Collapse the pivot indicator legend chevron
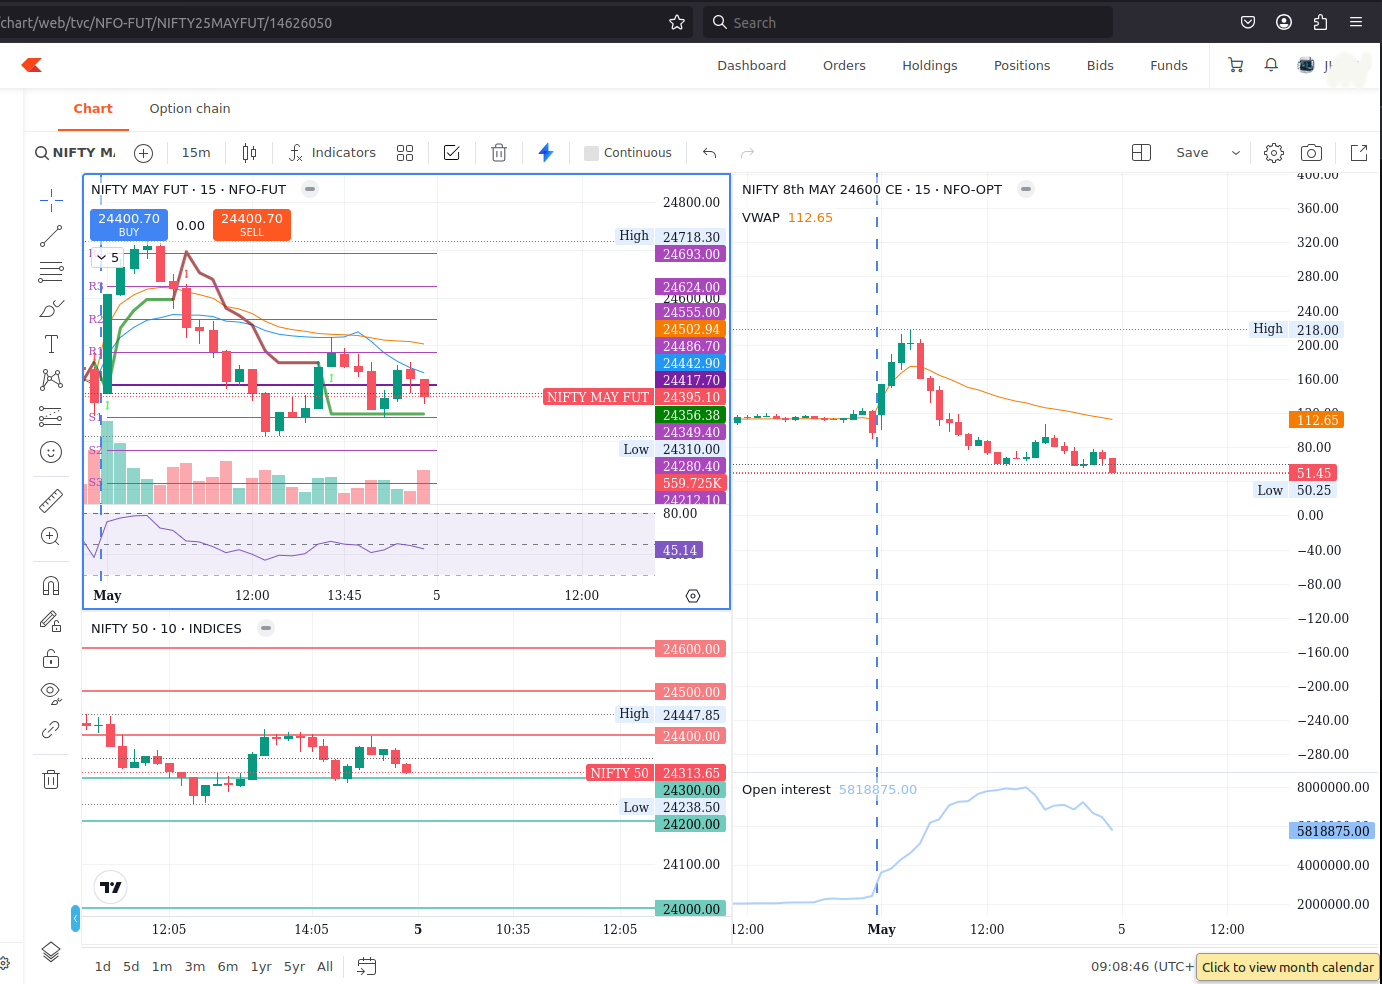 pos(101,258)
